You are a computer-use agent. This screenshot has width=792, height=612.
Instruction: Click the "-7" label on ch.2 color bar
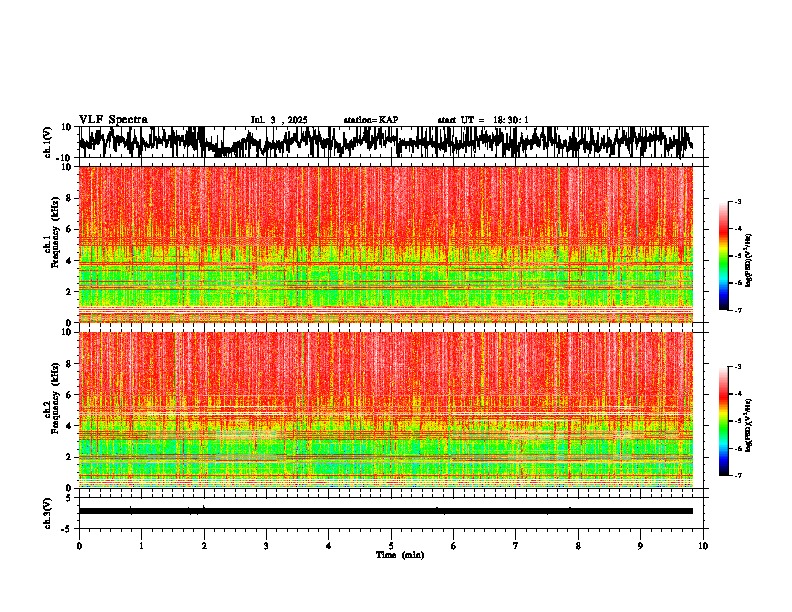pos(738,476)
